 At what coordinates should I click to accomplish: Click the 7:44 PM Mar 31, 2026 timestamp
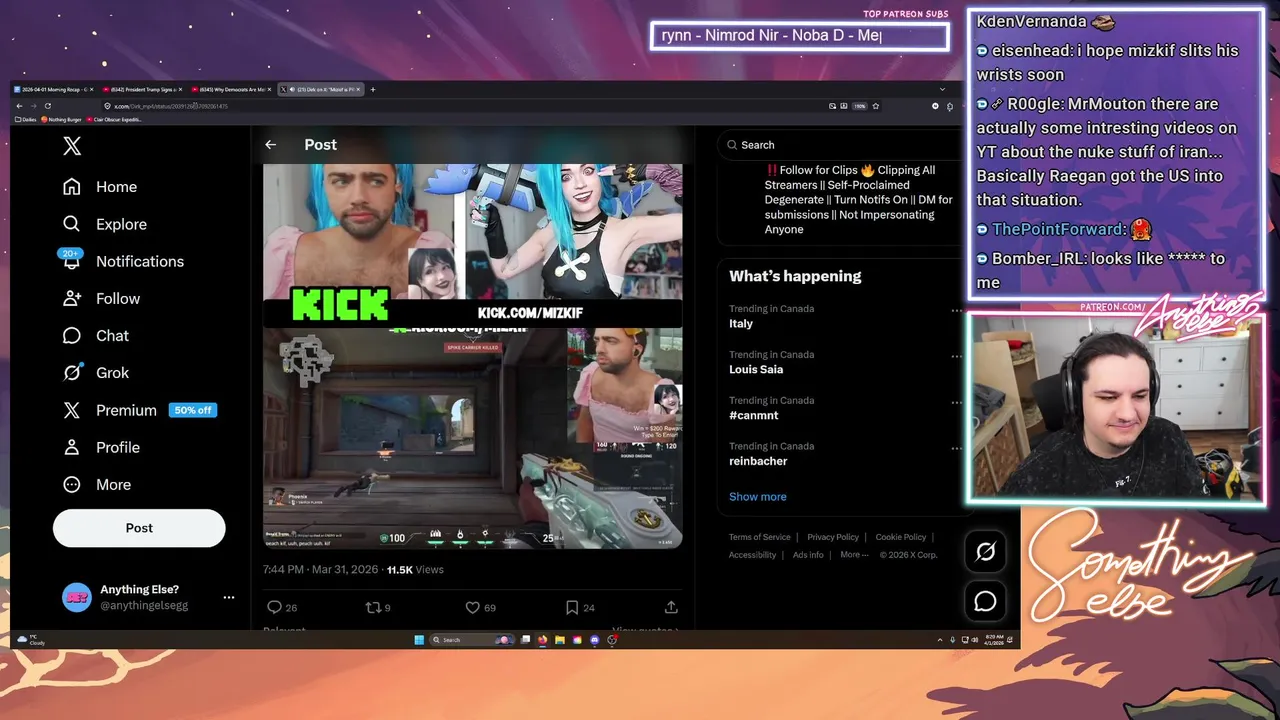[320, 569]
